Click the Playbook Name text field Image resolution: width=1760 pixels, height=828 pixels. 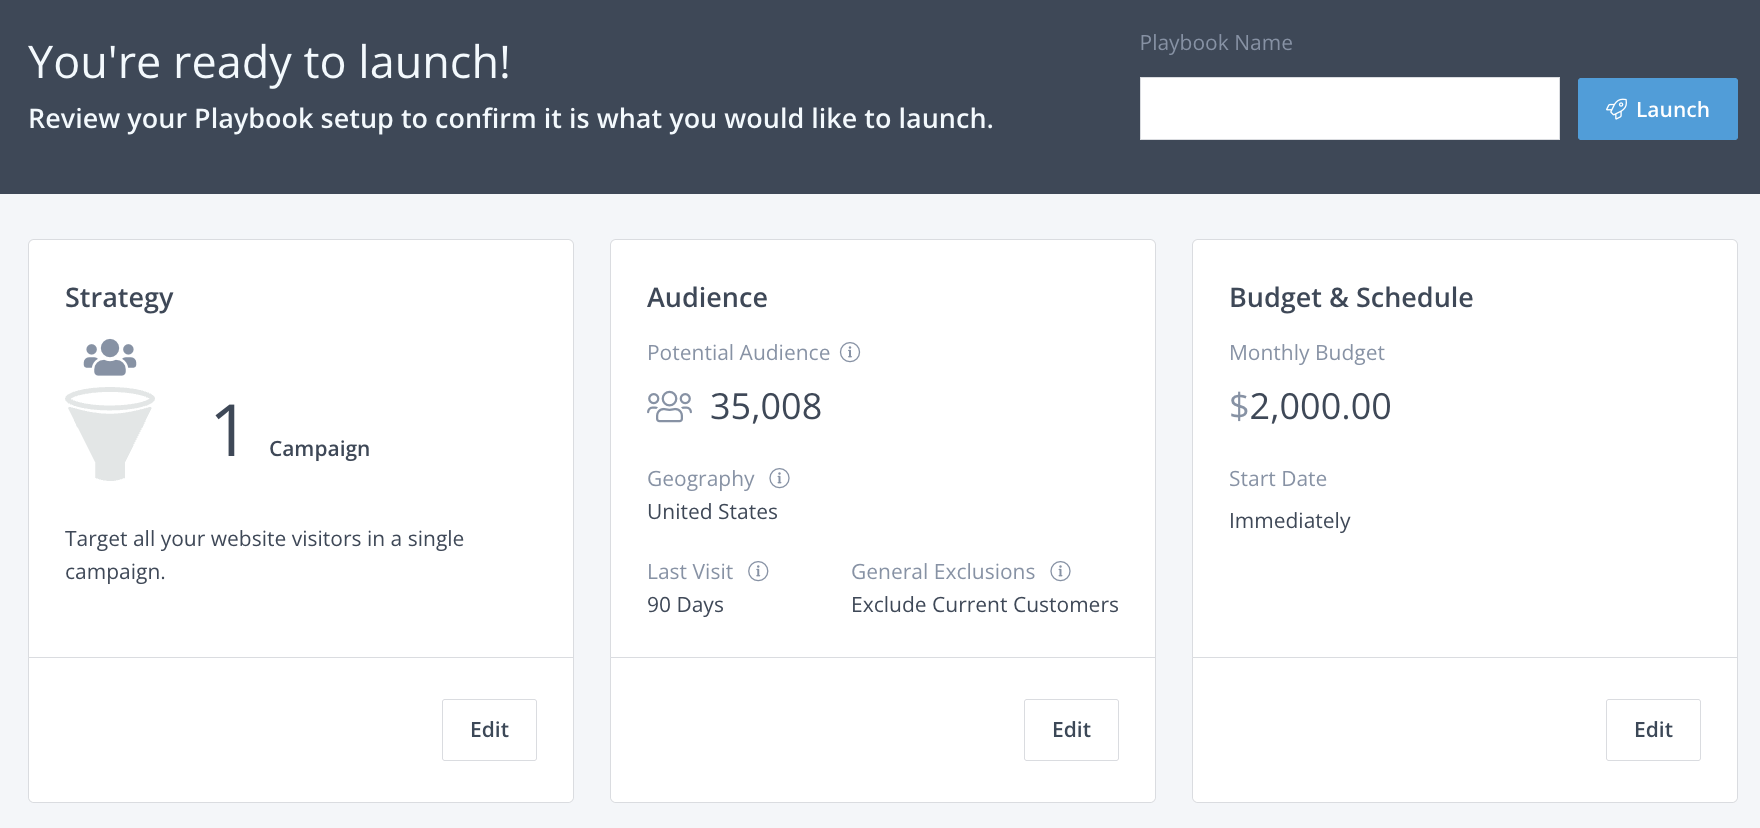(1349, 109)
